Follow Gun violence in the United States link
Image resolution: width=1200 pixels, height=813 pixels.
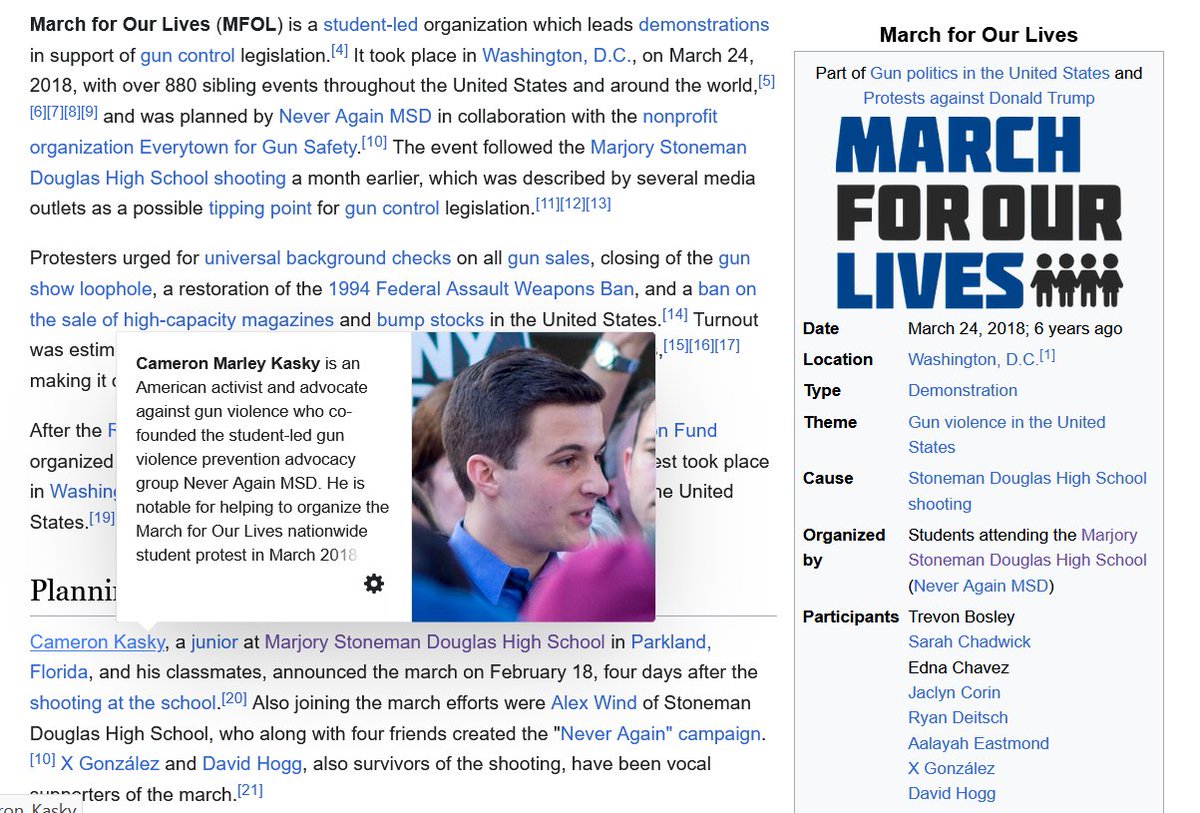(1007, 435)
